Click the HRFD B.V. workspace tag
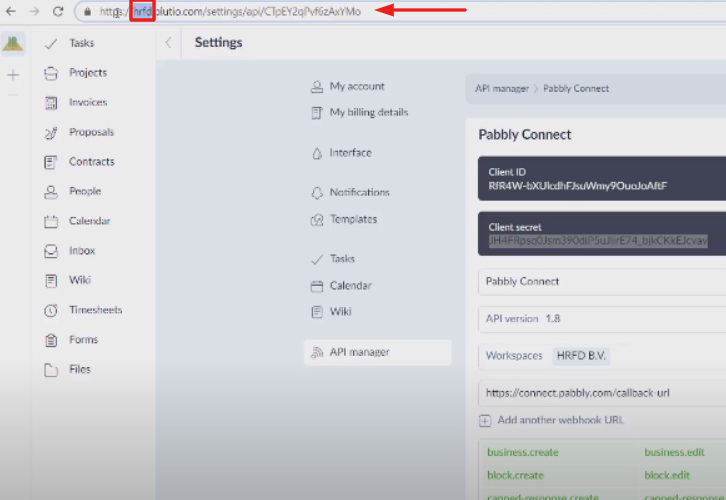 pyautogui.click(x=581, y=356)
